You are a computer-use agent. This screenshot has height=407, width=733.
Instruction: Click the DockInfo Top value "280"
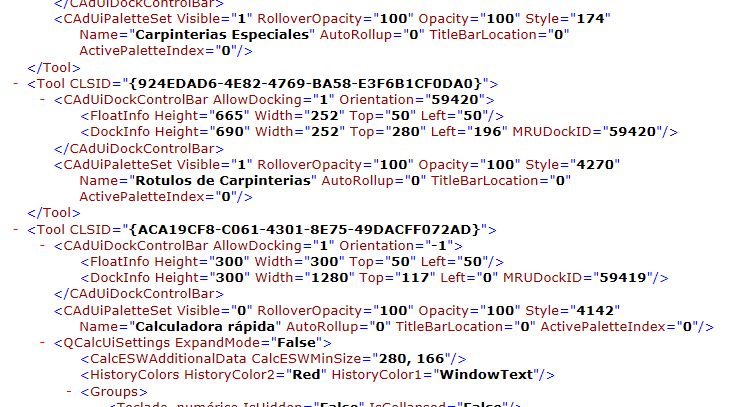(406, 132)
